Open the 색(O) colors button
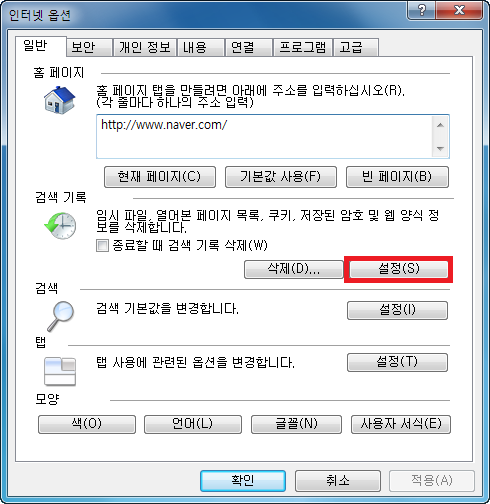 pyautogui.click(x=87, y=424)
